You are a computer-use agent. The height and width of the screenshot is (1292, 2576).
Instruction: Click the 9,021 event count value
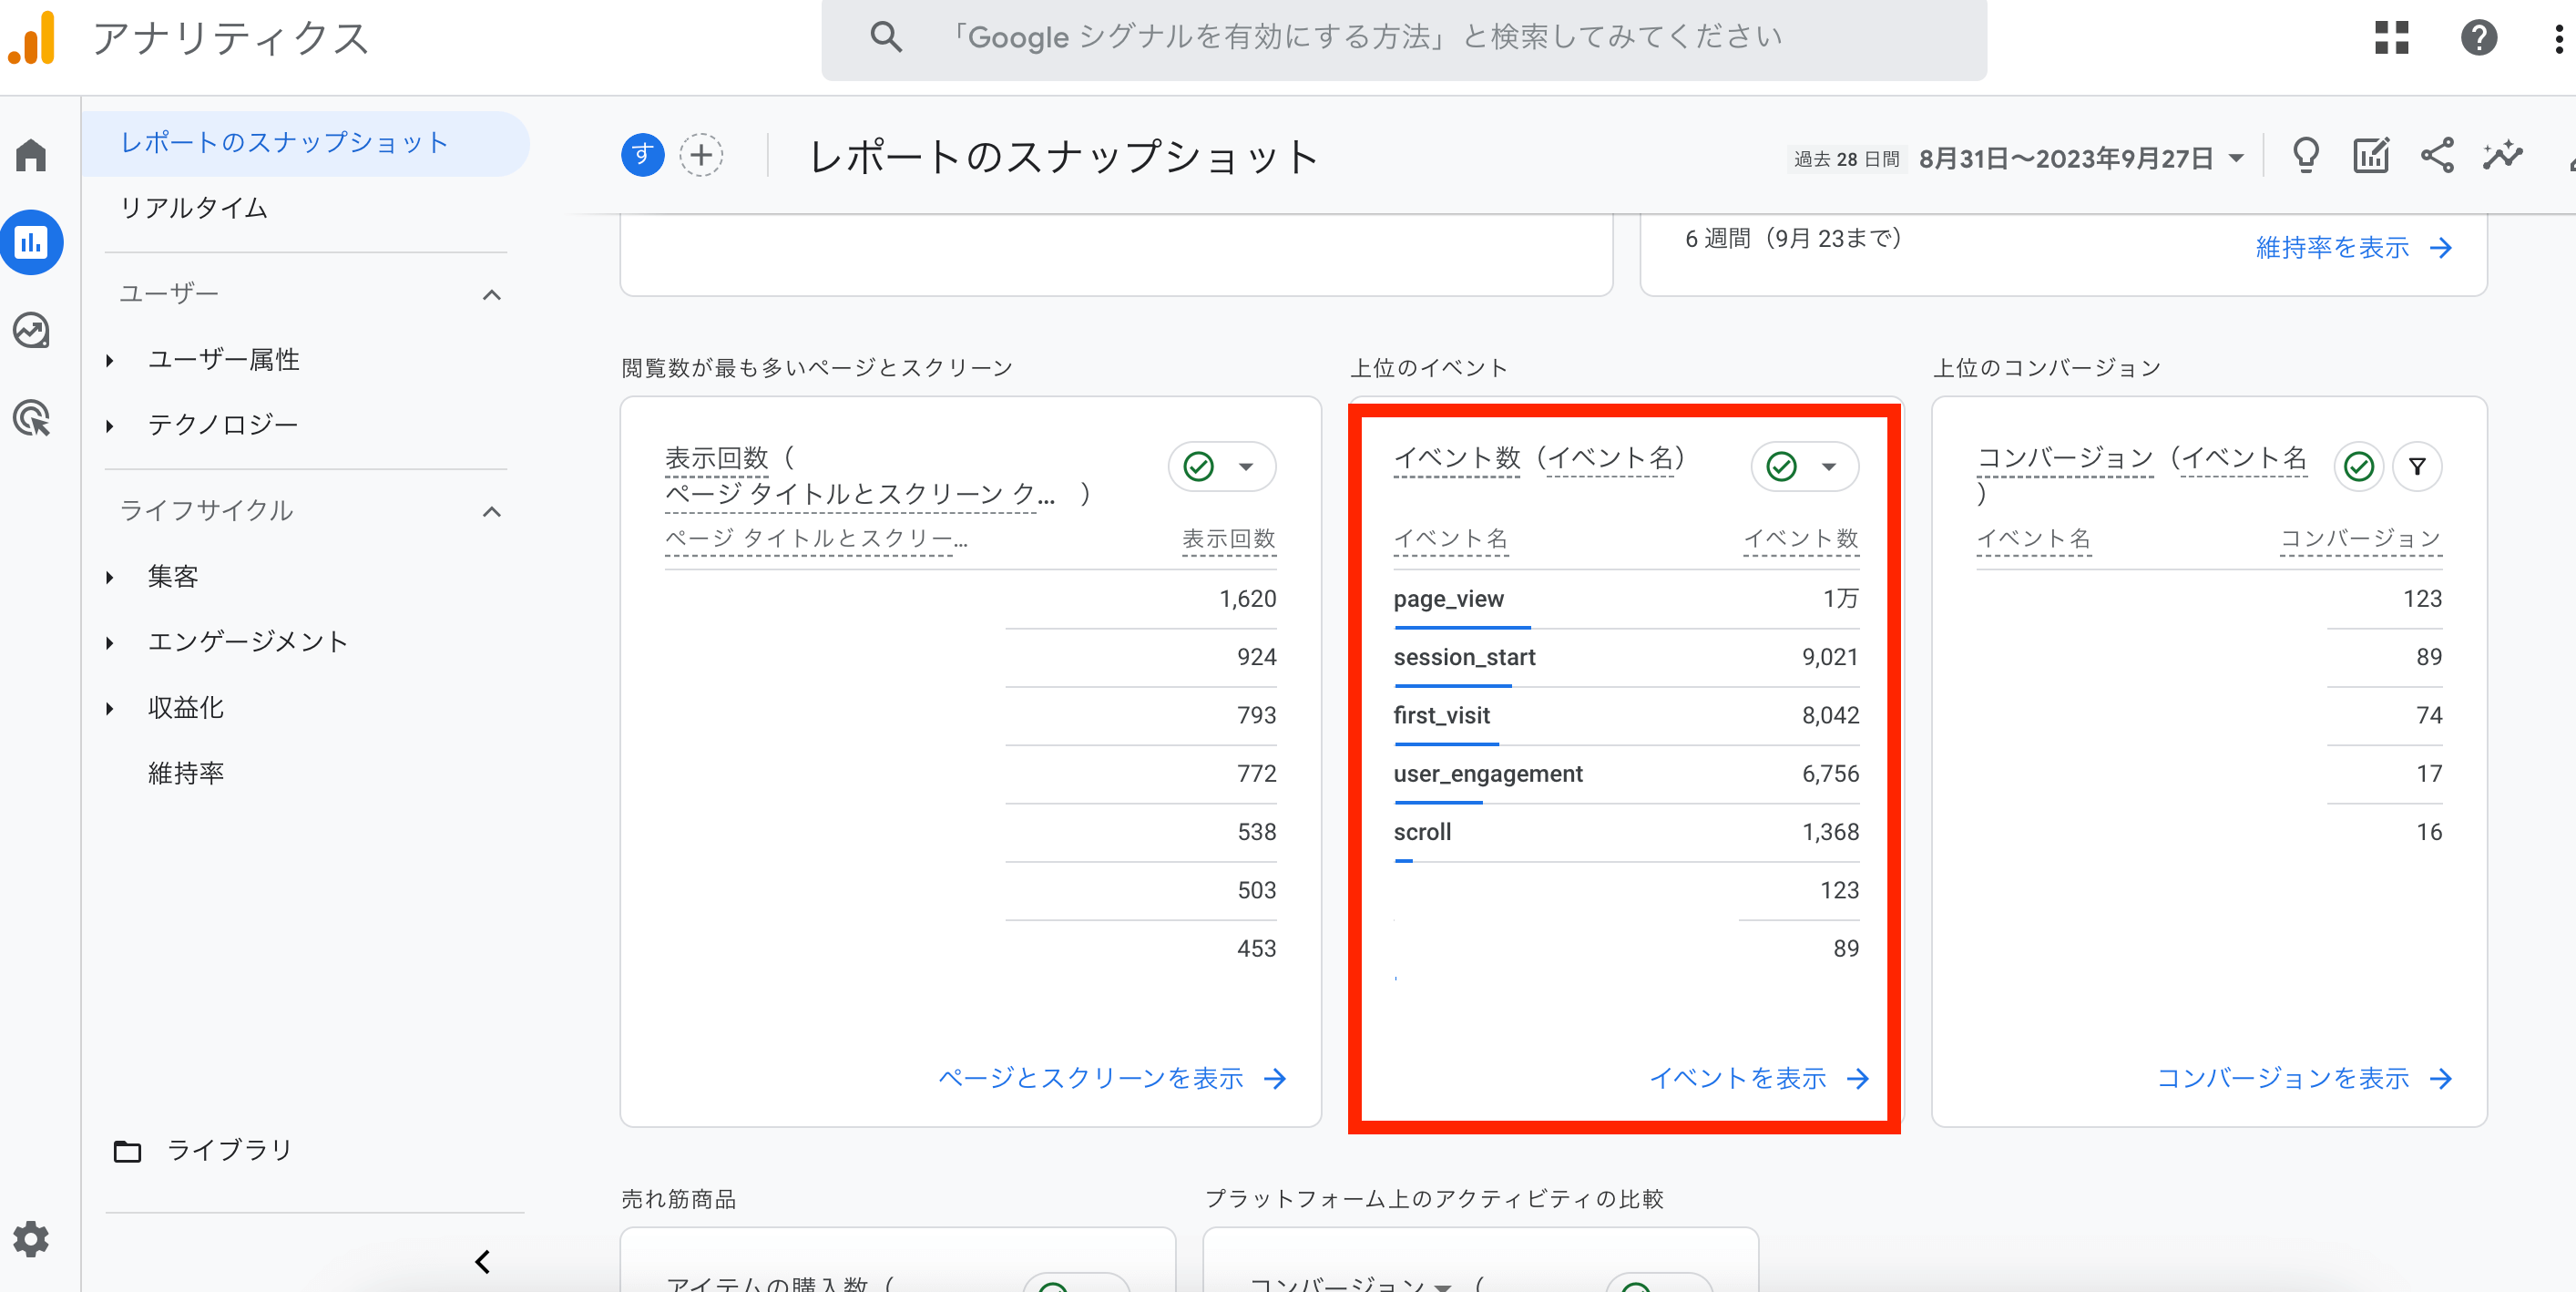coord(1830,657)
